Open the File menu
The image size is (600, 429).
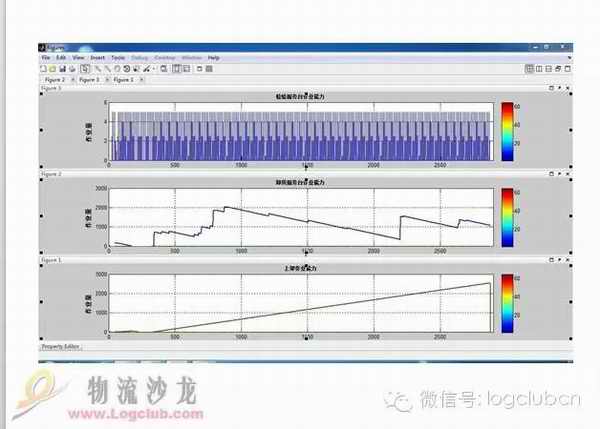point(45,57)
